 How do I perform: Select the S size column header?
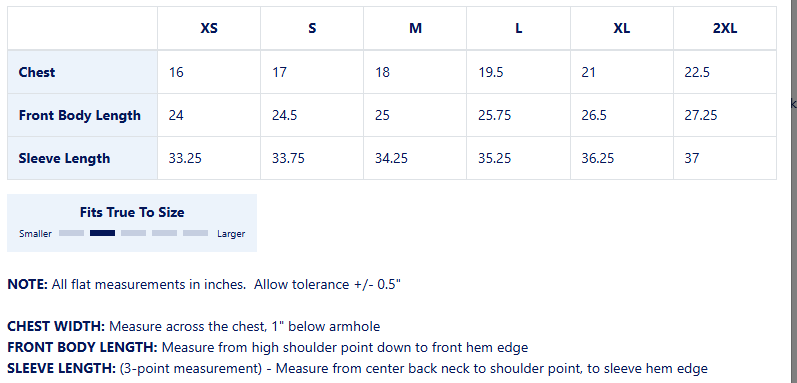312,28
